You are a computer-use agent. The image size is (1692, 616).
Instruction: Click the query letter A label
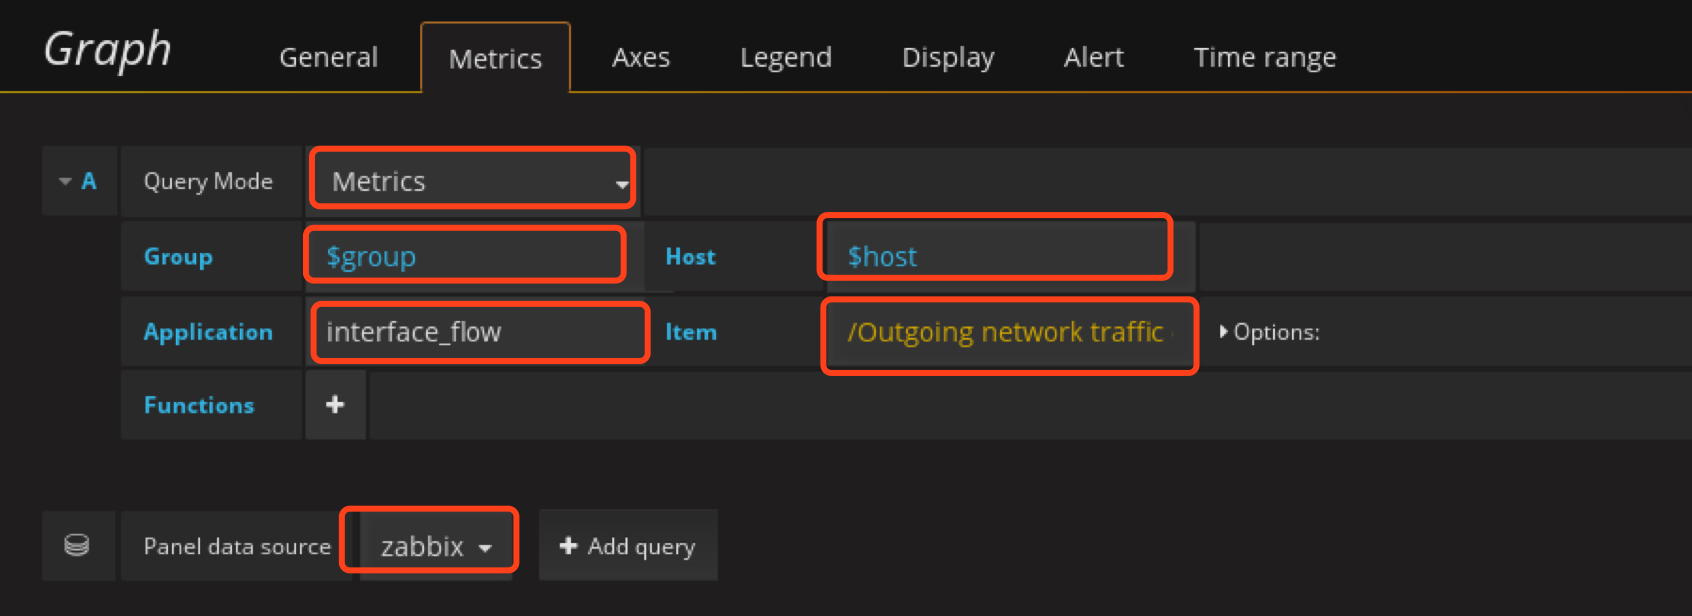click(x=89, y=182)
